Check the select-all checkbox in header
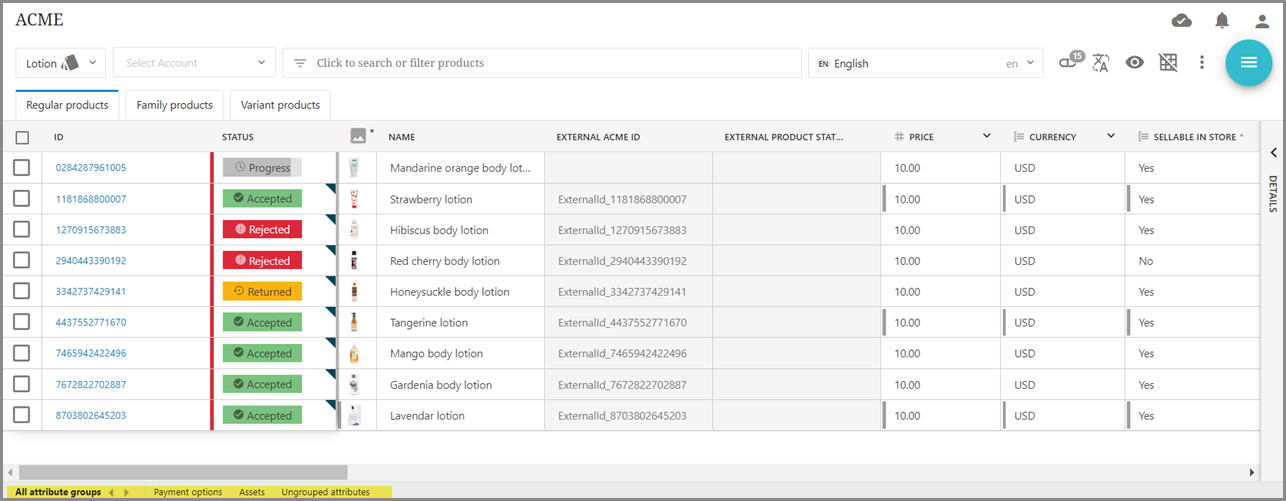The height and width of the screenshot is (501, 1286). (x=22, y=137)
